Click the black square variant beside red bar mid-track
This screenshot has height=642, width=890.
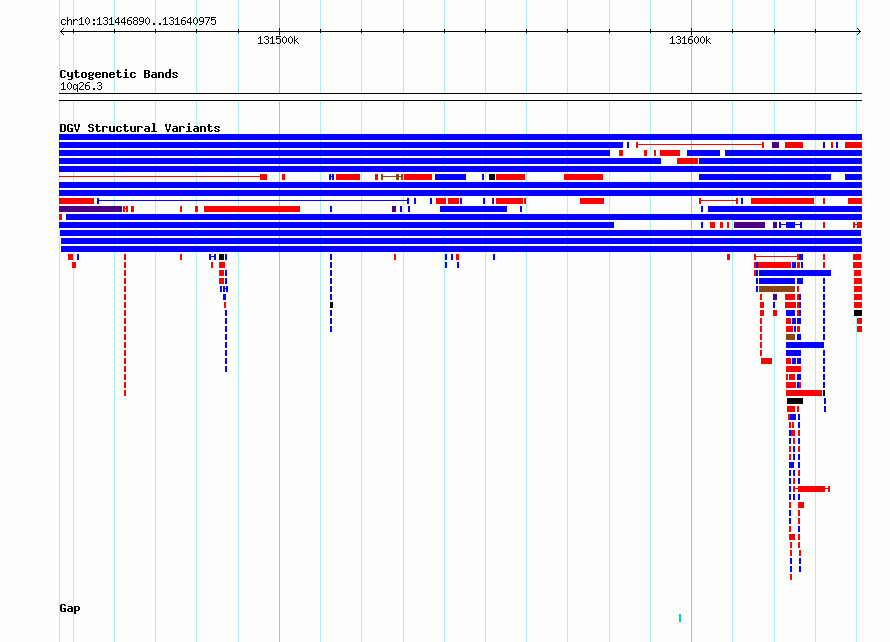pos(492,177)
